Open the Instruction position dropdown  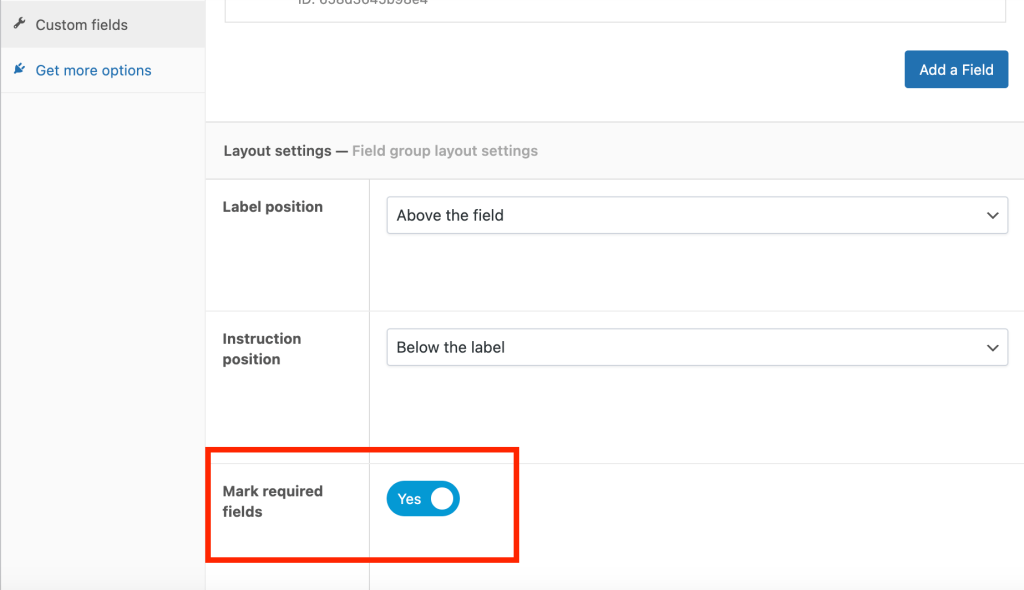(697, 347)
